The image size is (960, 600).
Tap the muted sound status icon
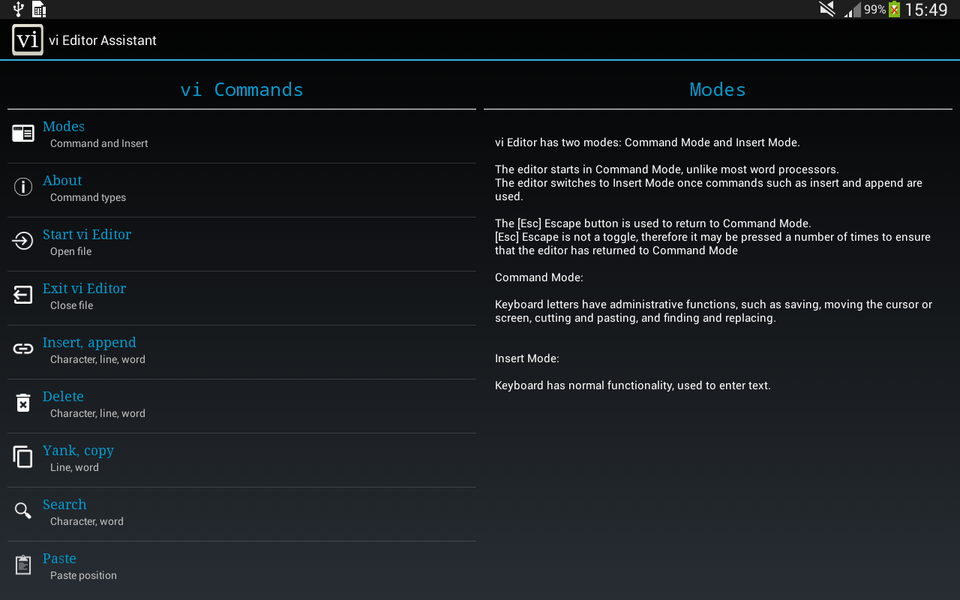(x=827, y=9)
